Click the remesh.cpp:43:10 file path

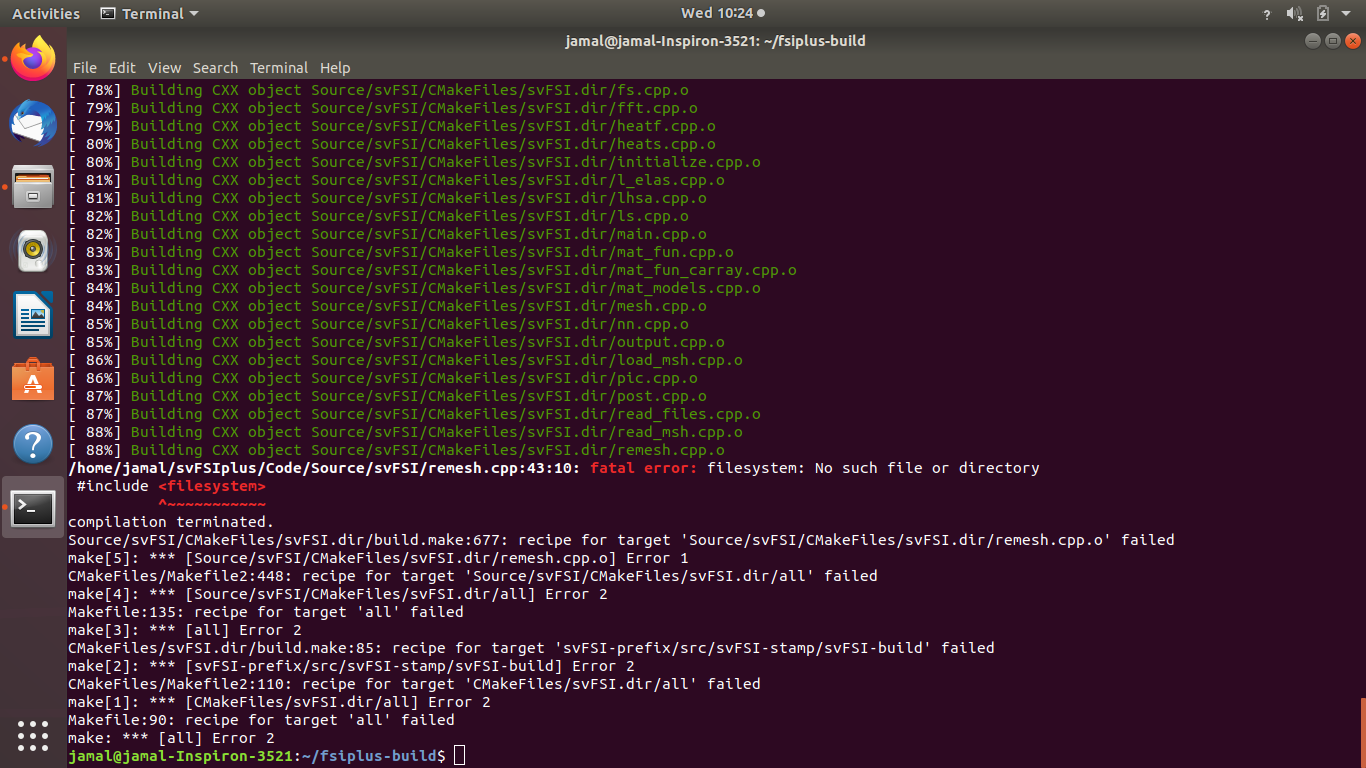(324, 468)
